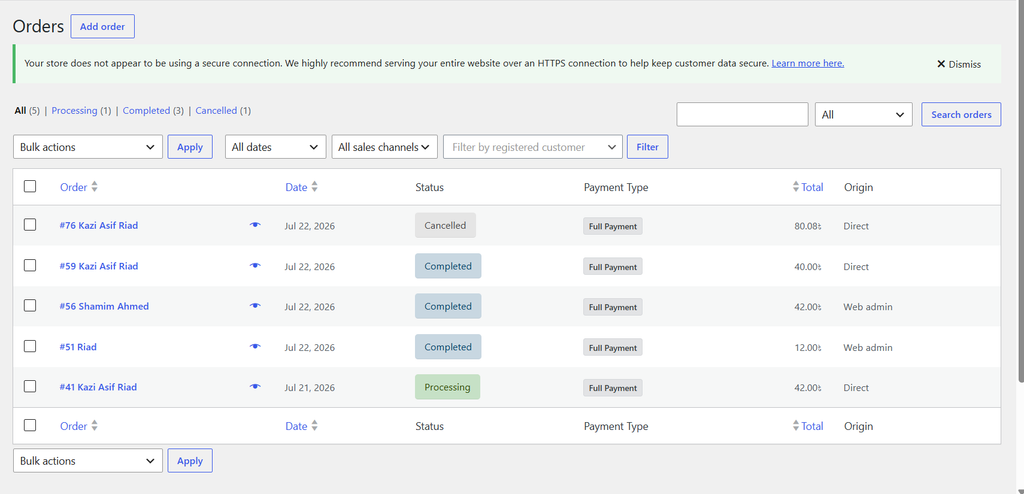Screen dimensions: 1024x494
Task: Preview order #56 Shamim Ahmed eye icon
Action: coord(255,306)
